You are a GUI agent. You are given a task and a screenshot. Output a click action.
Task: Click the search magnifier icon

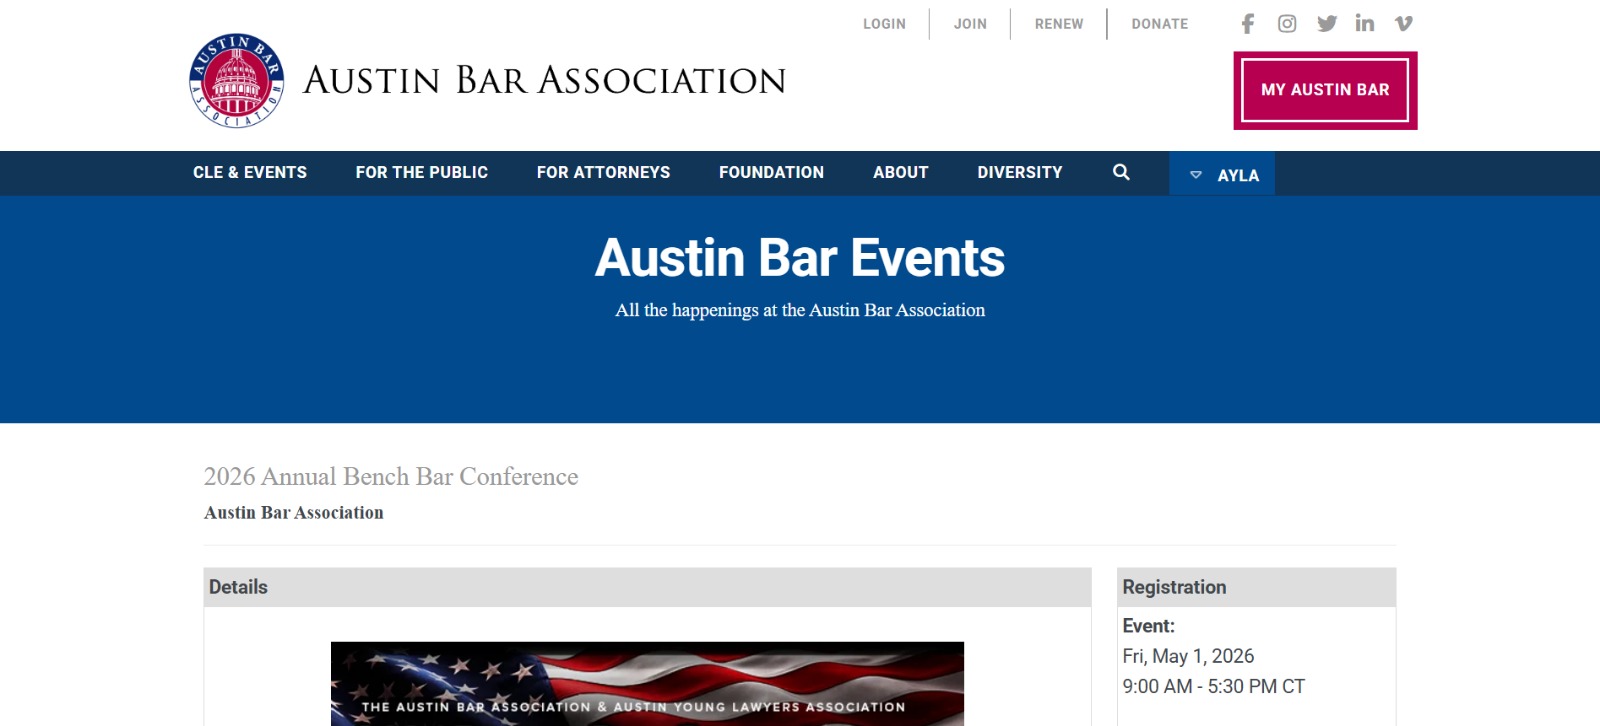point(1121,172)
